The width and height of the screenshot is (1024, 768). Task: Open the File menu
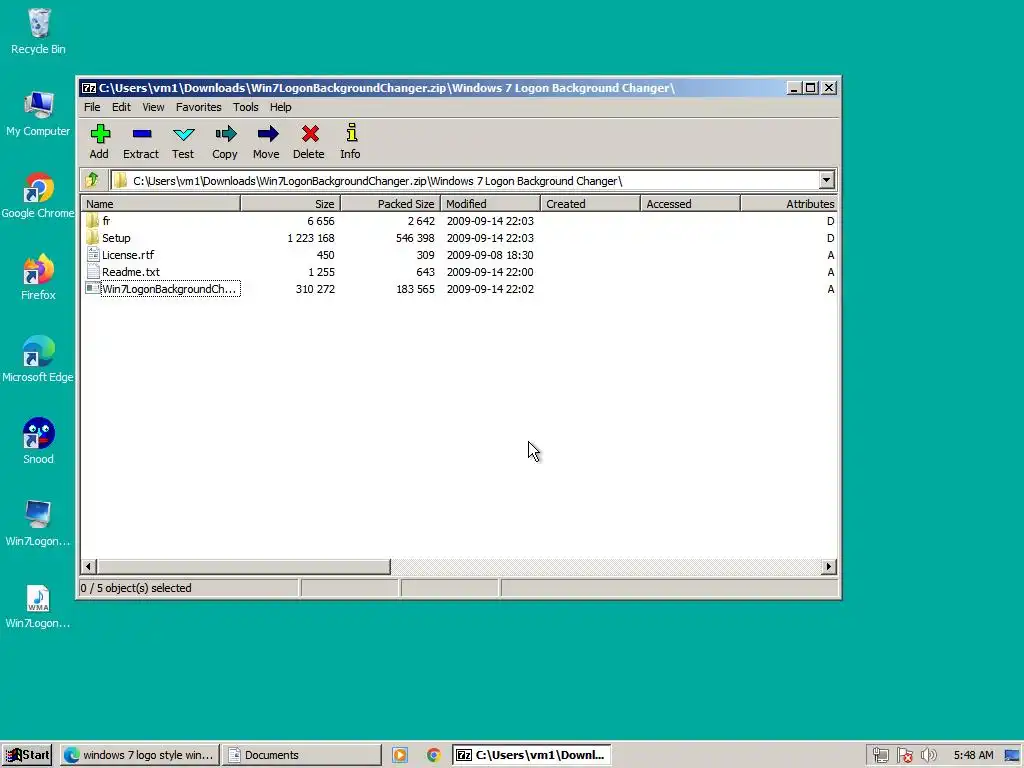[92, 107]
